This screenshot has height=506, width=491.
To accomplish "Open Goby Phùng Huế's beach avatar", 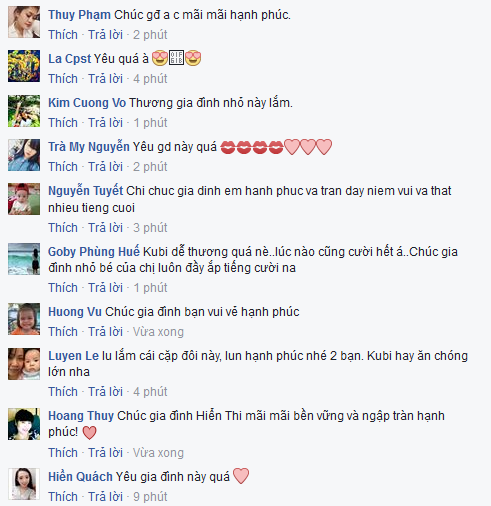I will click(x=24, y=259).
